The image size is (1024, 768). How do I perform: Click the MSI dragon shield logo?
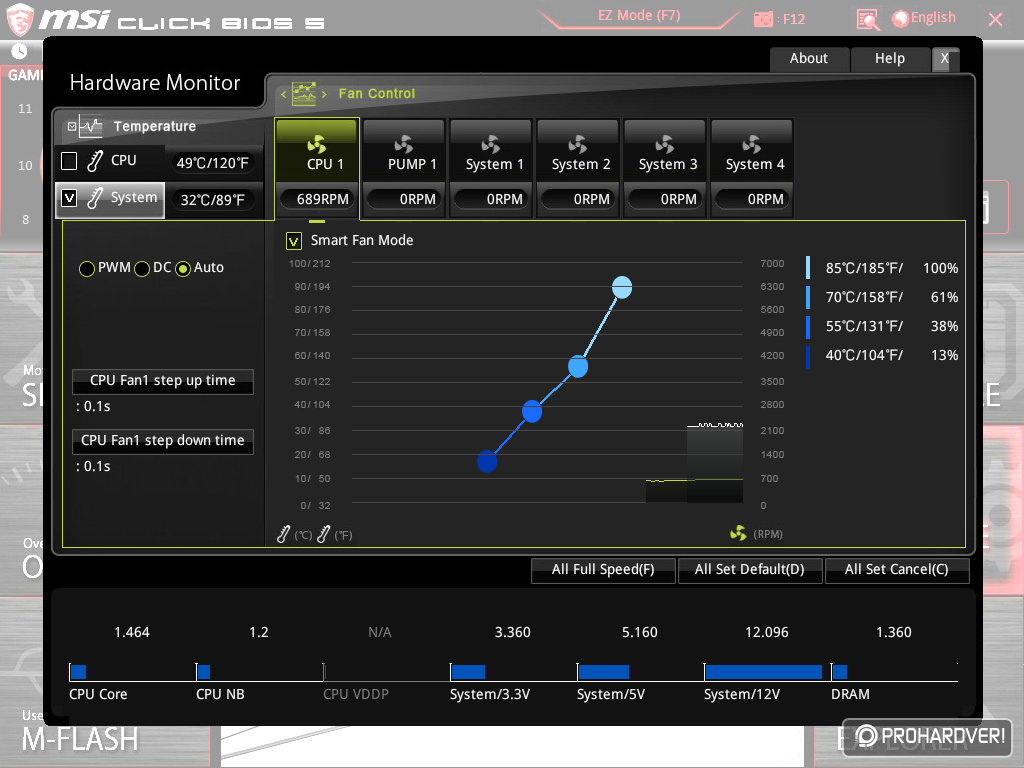click(20, 20)
